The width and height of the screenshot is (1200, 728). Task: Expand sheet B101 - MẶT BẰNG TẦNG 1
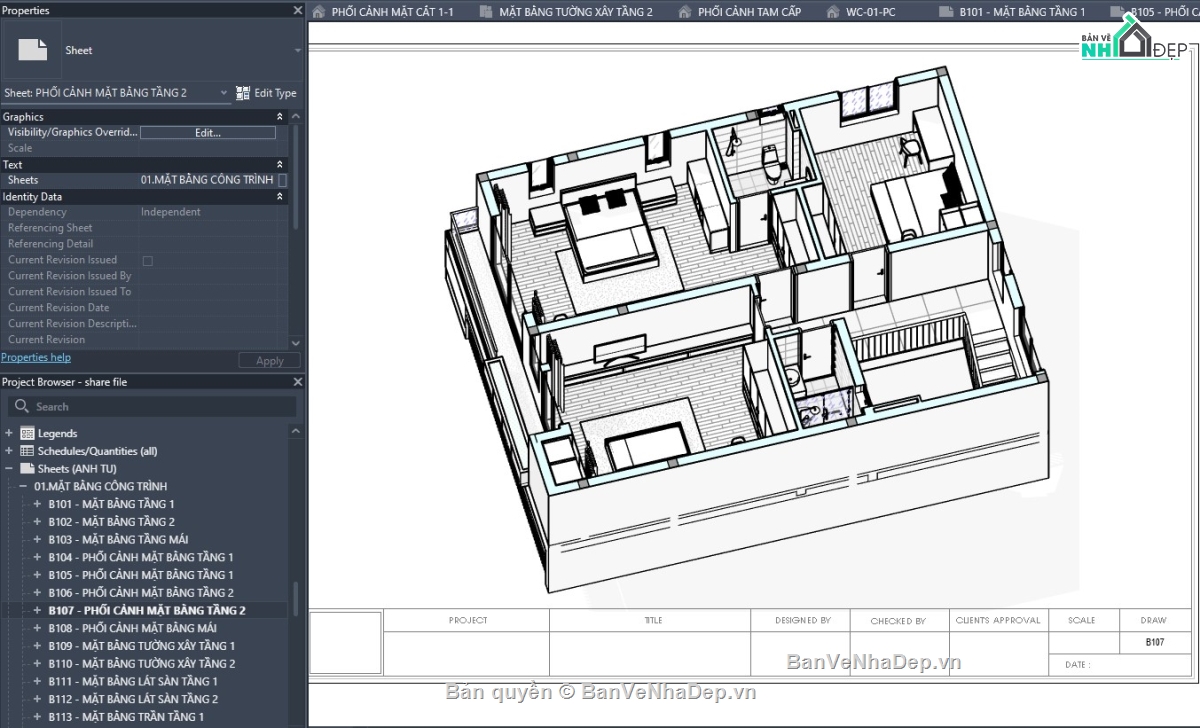tap(37, 504)
